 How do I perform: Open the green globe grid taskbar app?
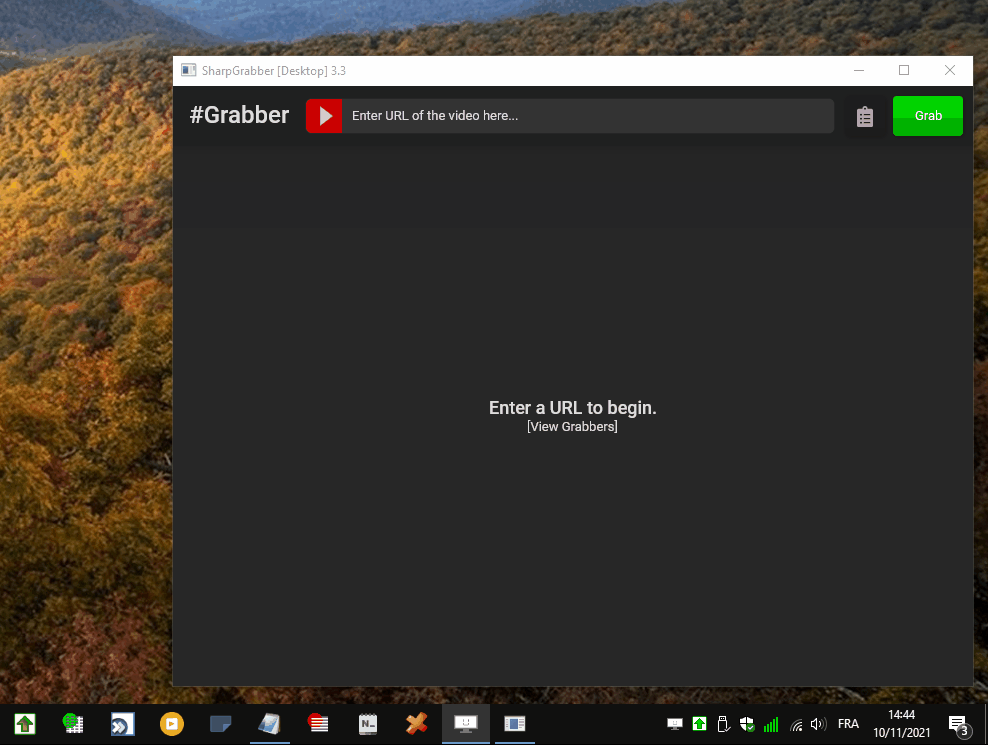click(x=73, y=724)
